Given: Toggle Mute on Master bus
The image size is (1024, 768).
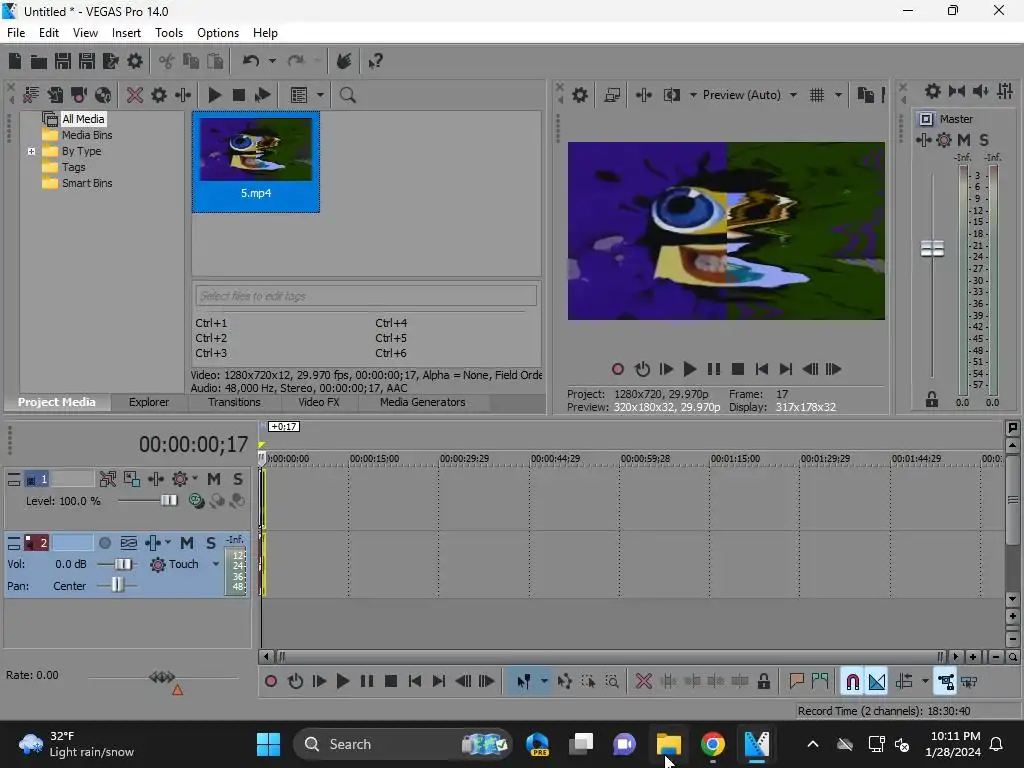Looking at the screenshot, I should click(964, 140).
